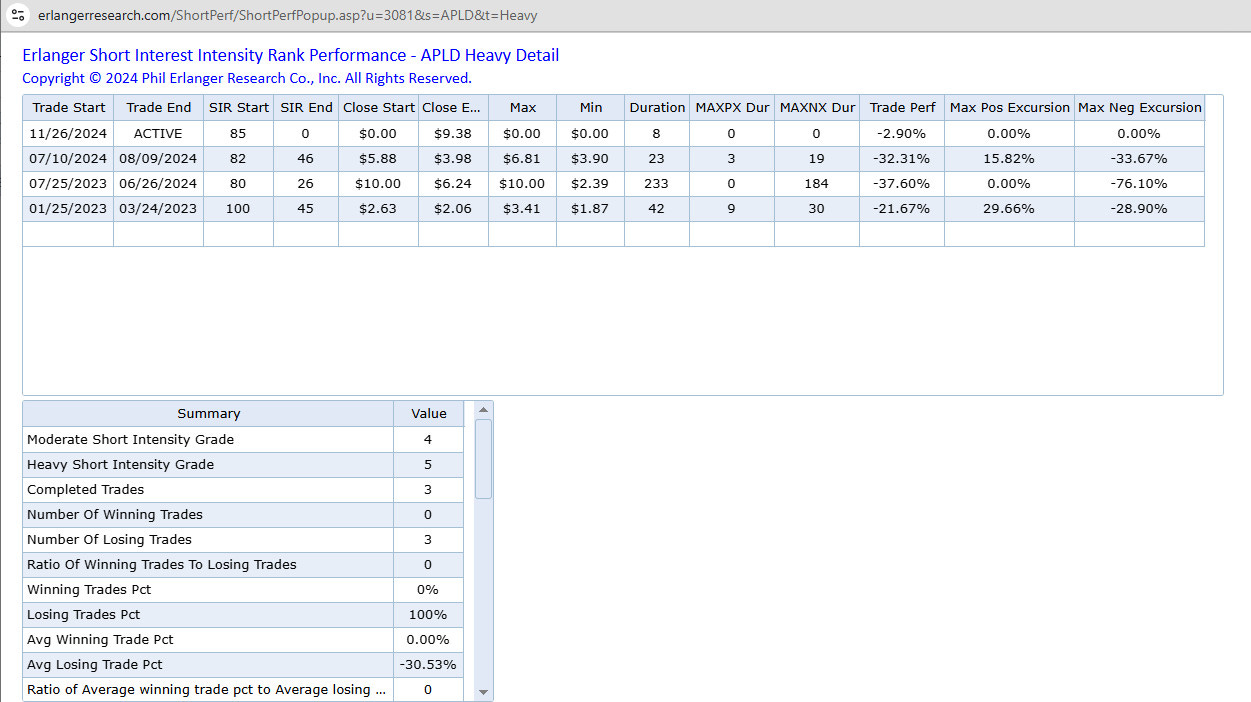Viewport: 1251px width, 702px height.
Task: Select the page title mentioning APLD Heavy Detail
Action: click(291, 56)
